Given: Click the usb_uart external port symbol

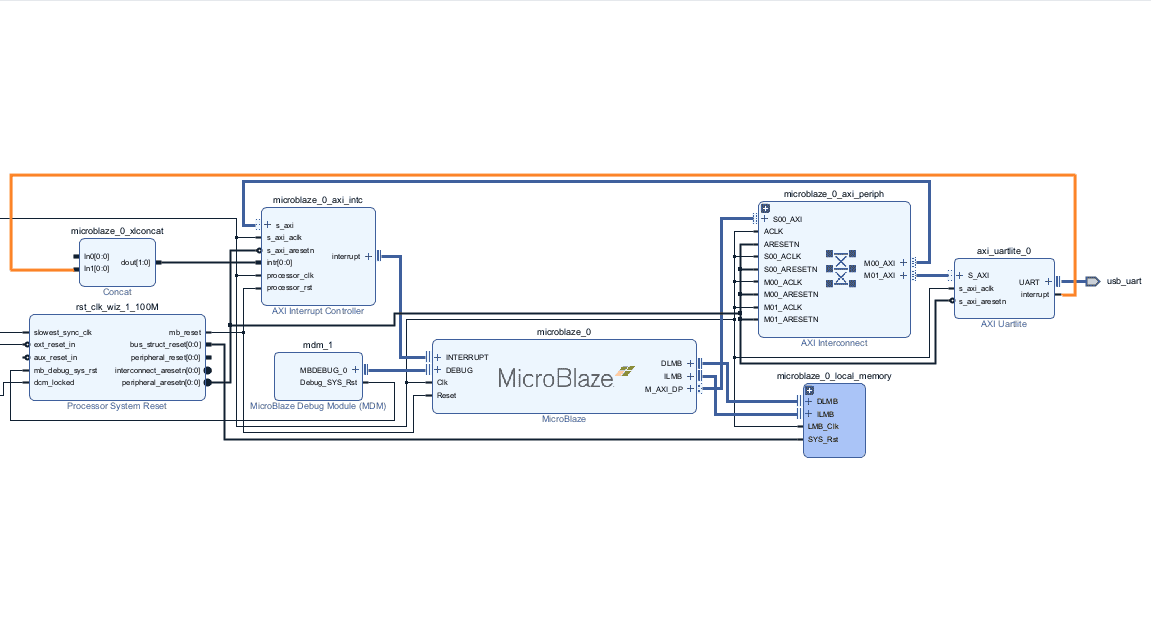Looking at the screenshot, I should tap(1092, 282).
